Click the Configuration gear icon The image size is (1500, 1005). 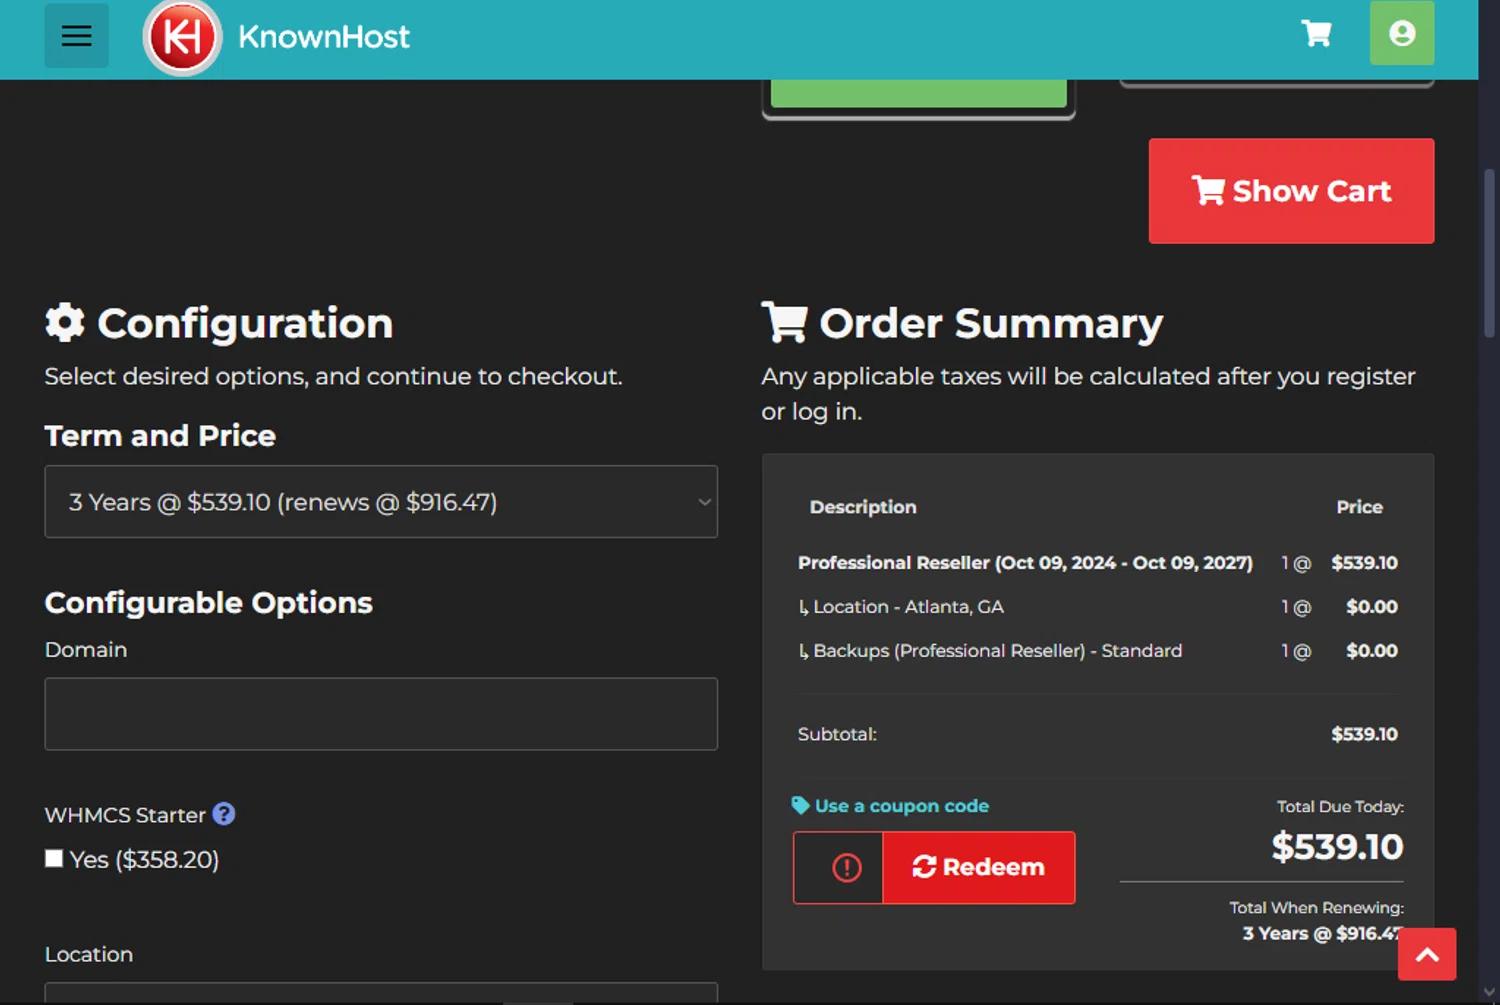[x=65, y=322]
